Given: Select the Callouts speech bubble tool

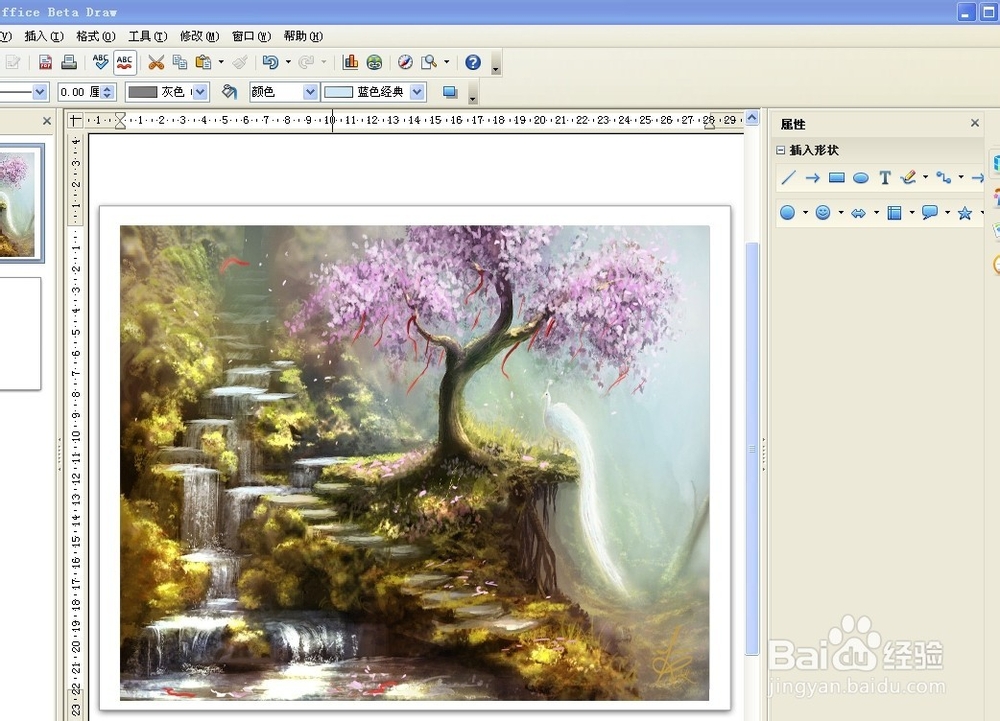Looking at the screenshot, I should tap(930, 213).
